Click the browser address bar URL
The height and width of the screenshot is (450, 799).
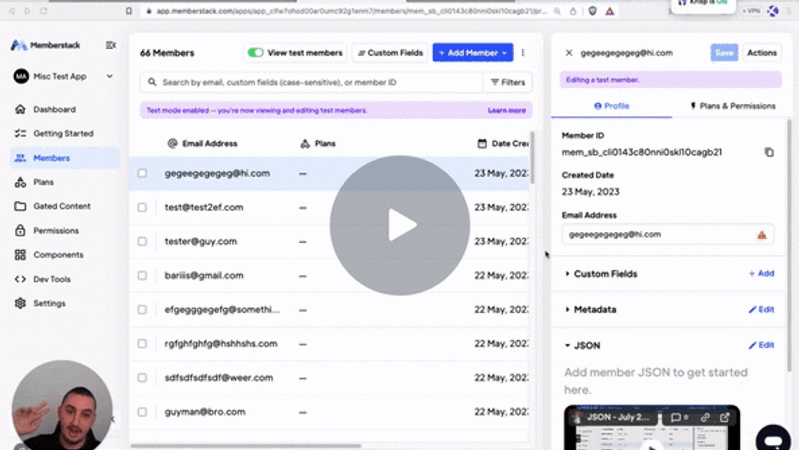[351, 11]
